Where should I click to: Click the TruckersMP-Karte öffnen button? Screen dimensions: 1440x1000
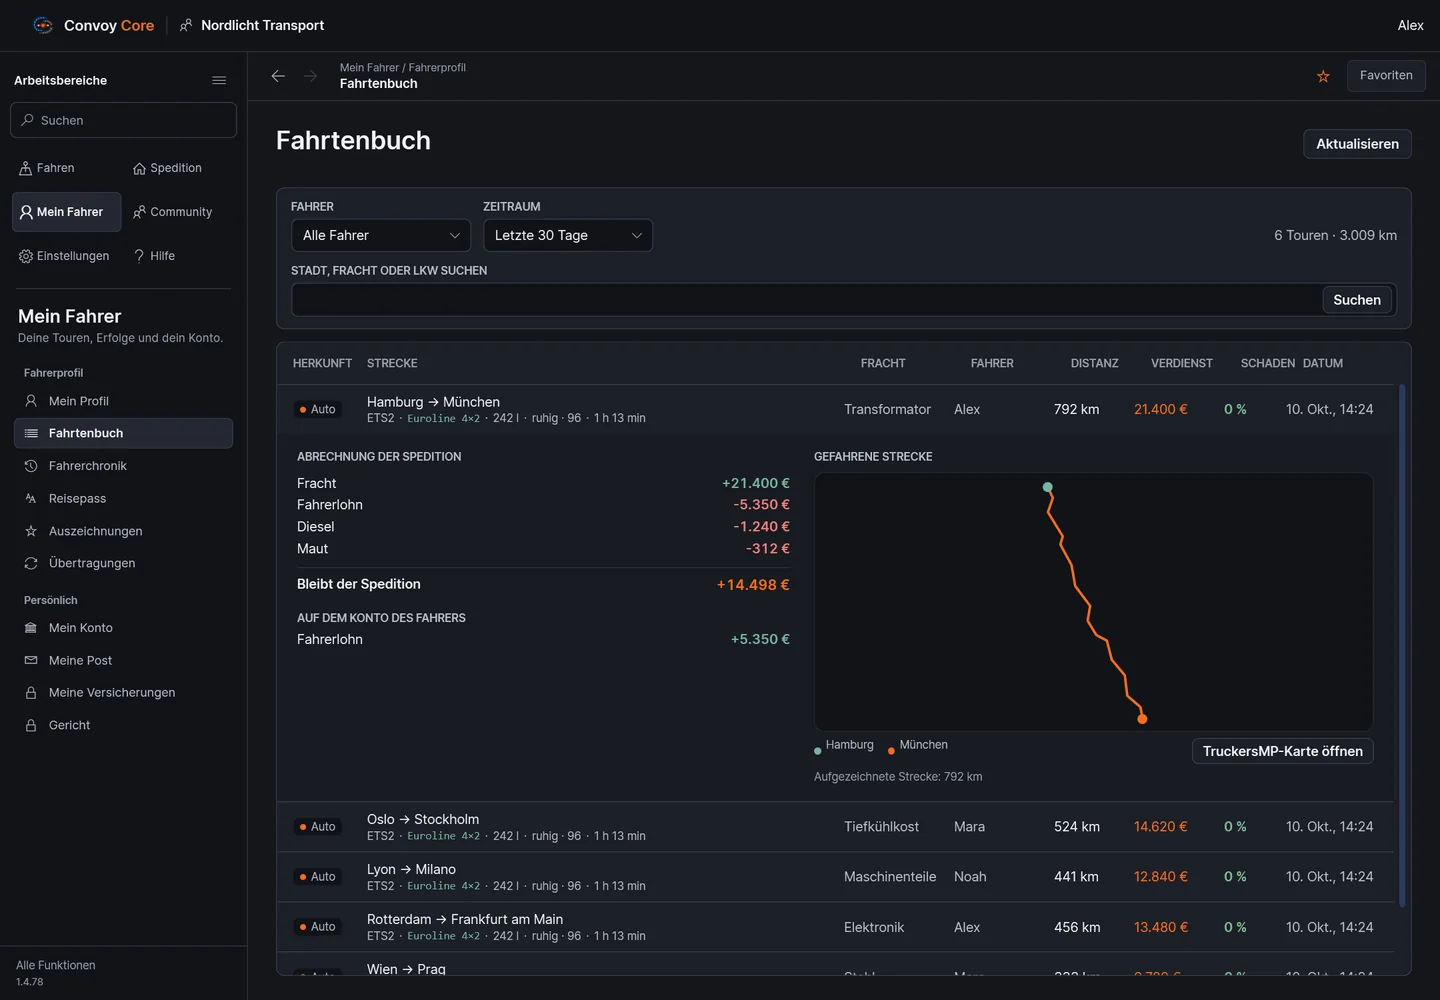coord(1283,751)
